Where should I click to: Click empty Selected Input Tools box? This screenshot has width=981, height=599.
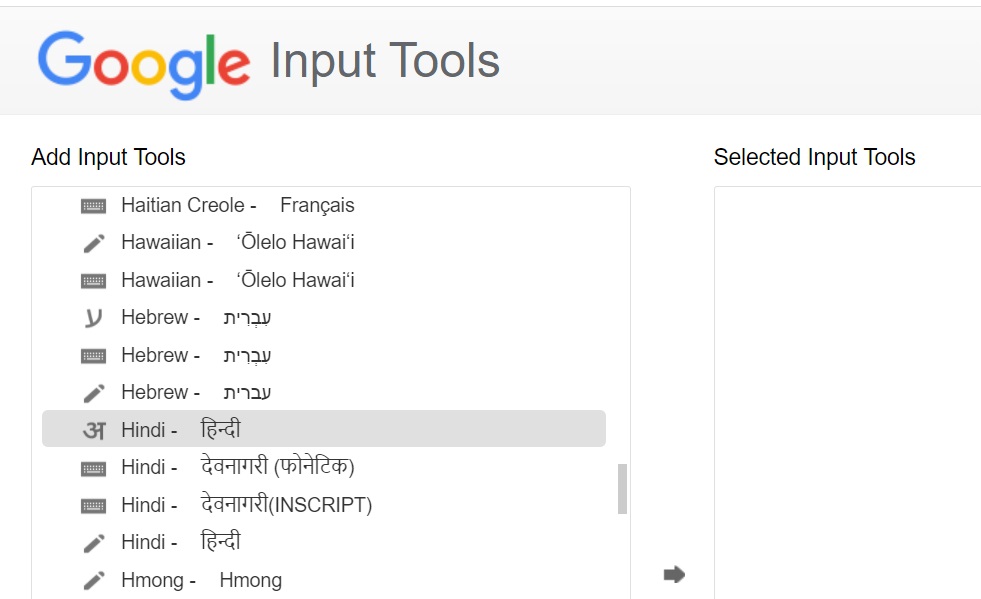pyautogui.click(x=847, y=392)
